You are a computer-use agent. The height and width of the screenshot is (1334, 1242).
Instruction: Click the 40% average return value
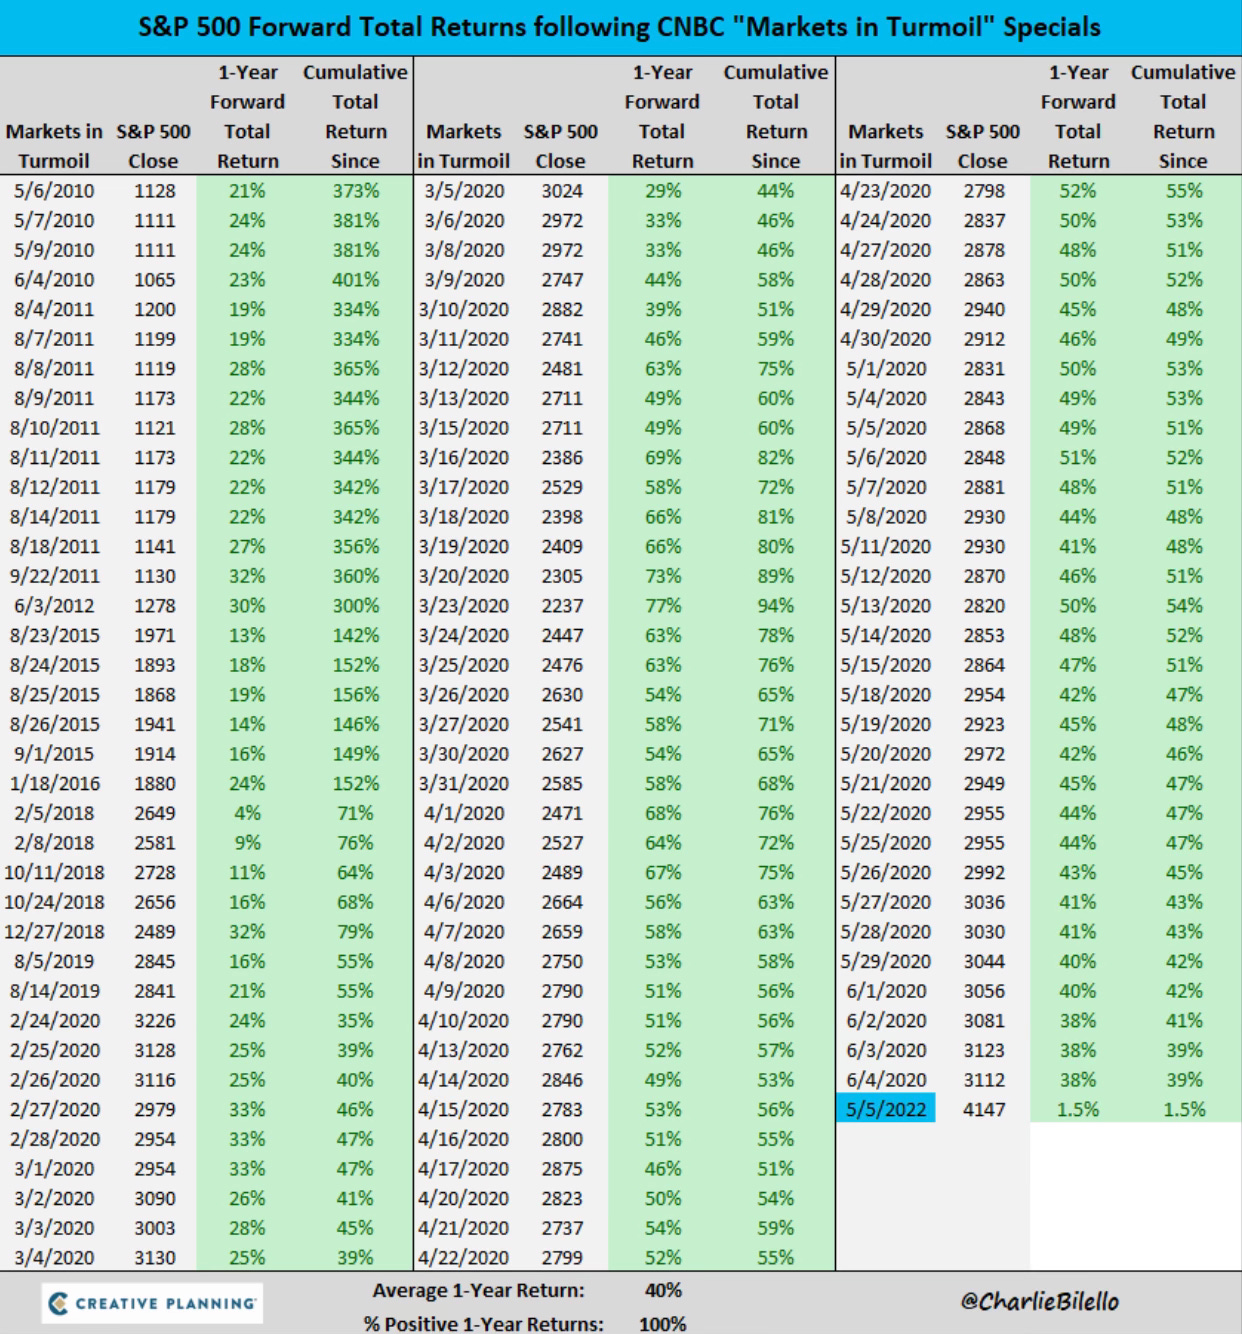click(x=663, y=1290)
